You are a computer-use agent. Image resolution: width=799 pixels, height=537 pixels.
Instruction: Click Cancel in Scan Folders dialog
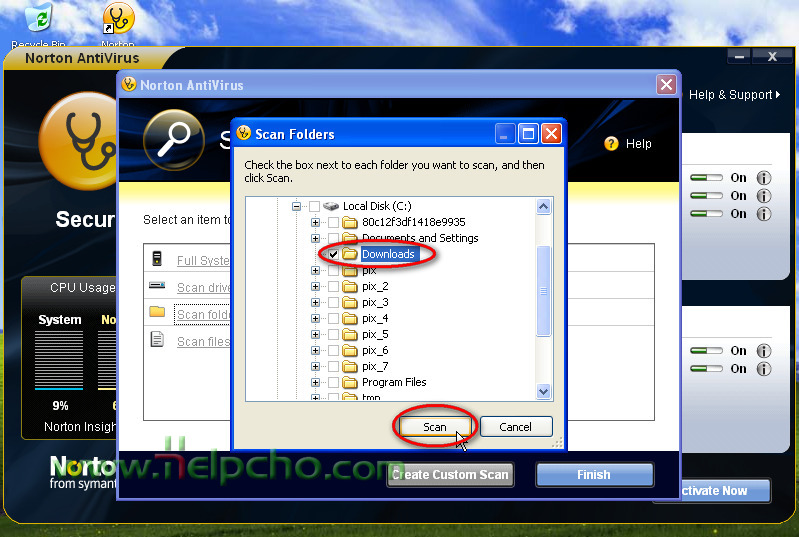click(516, 427)
